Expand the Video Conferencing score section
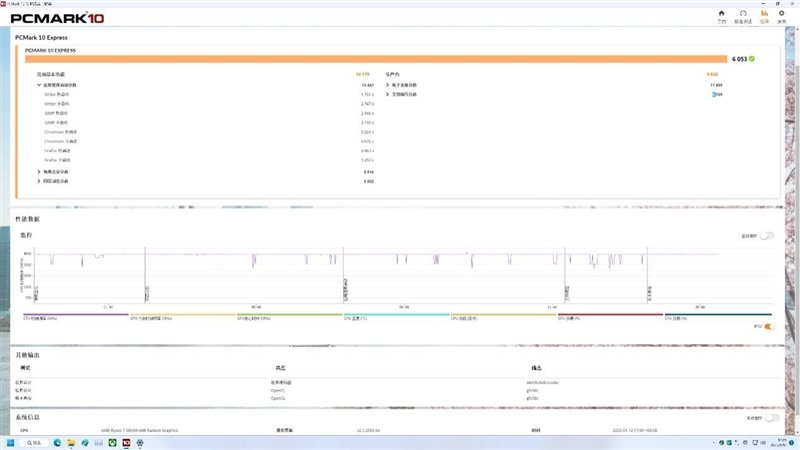Viewport: 800px width, 450px height. click(x=39, y=172)
